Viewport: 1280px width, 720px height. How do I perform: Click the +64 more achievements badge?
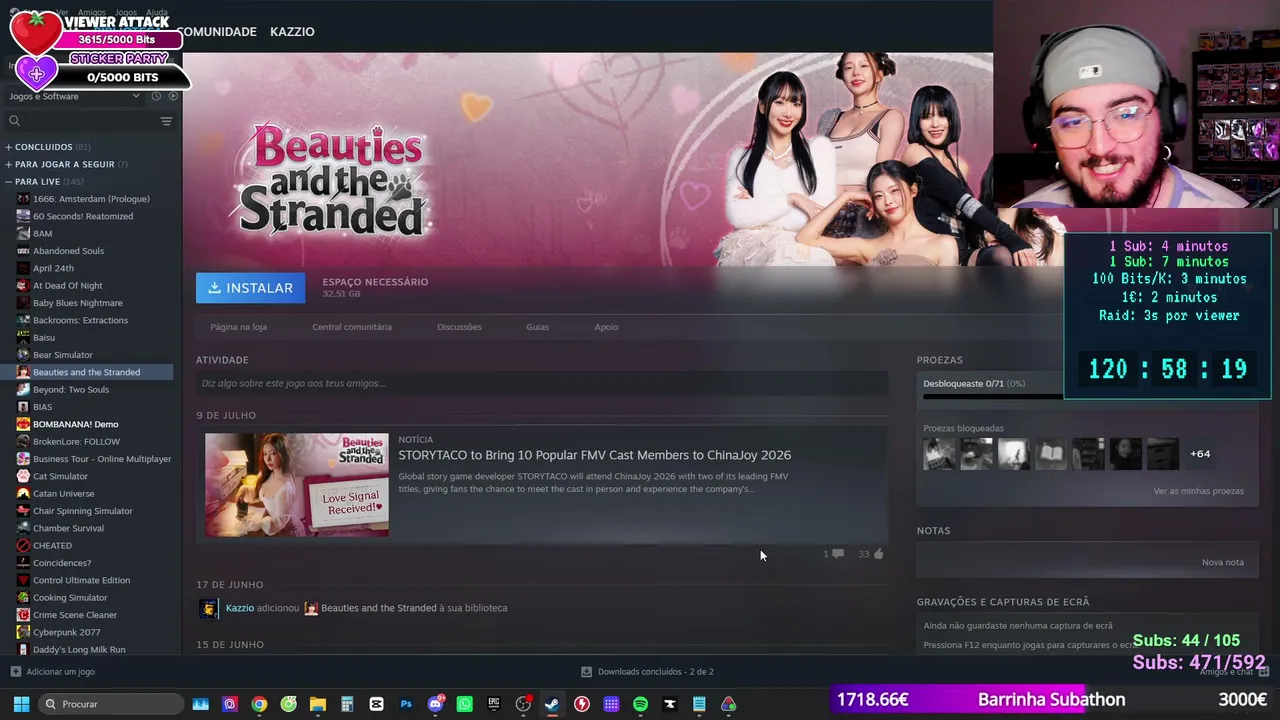coord(1200,454)
